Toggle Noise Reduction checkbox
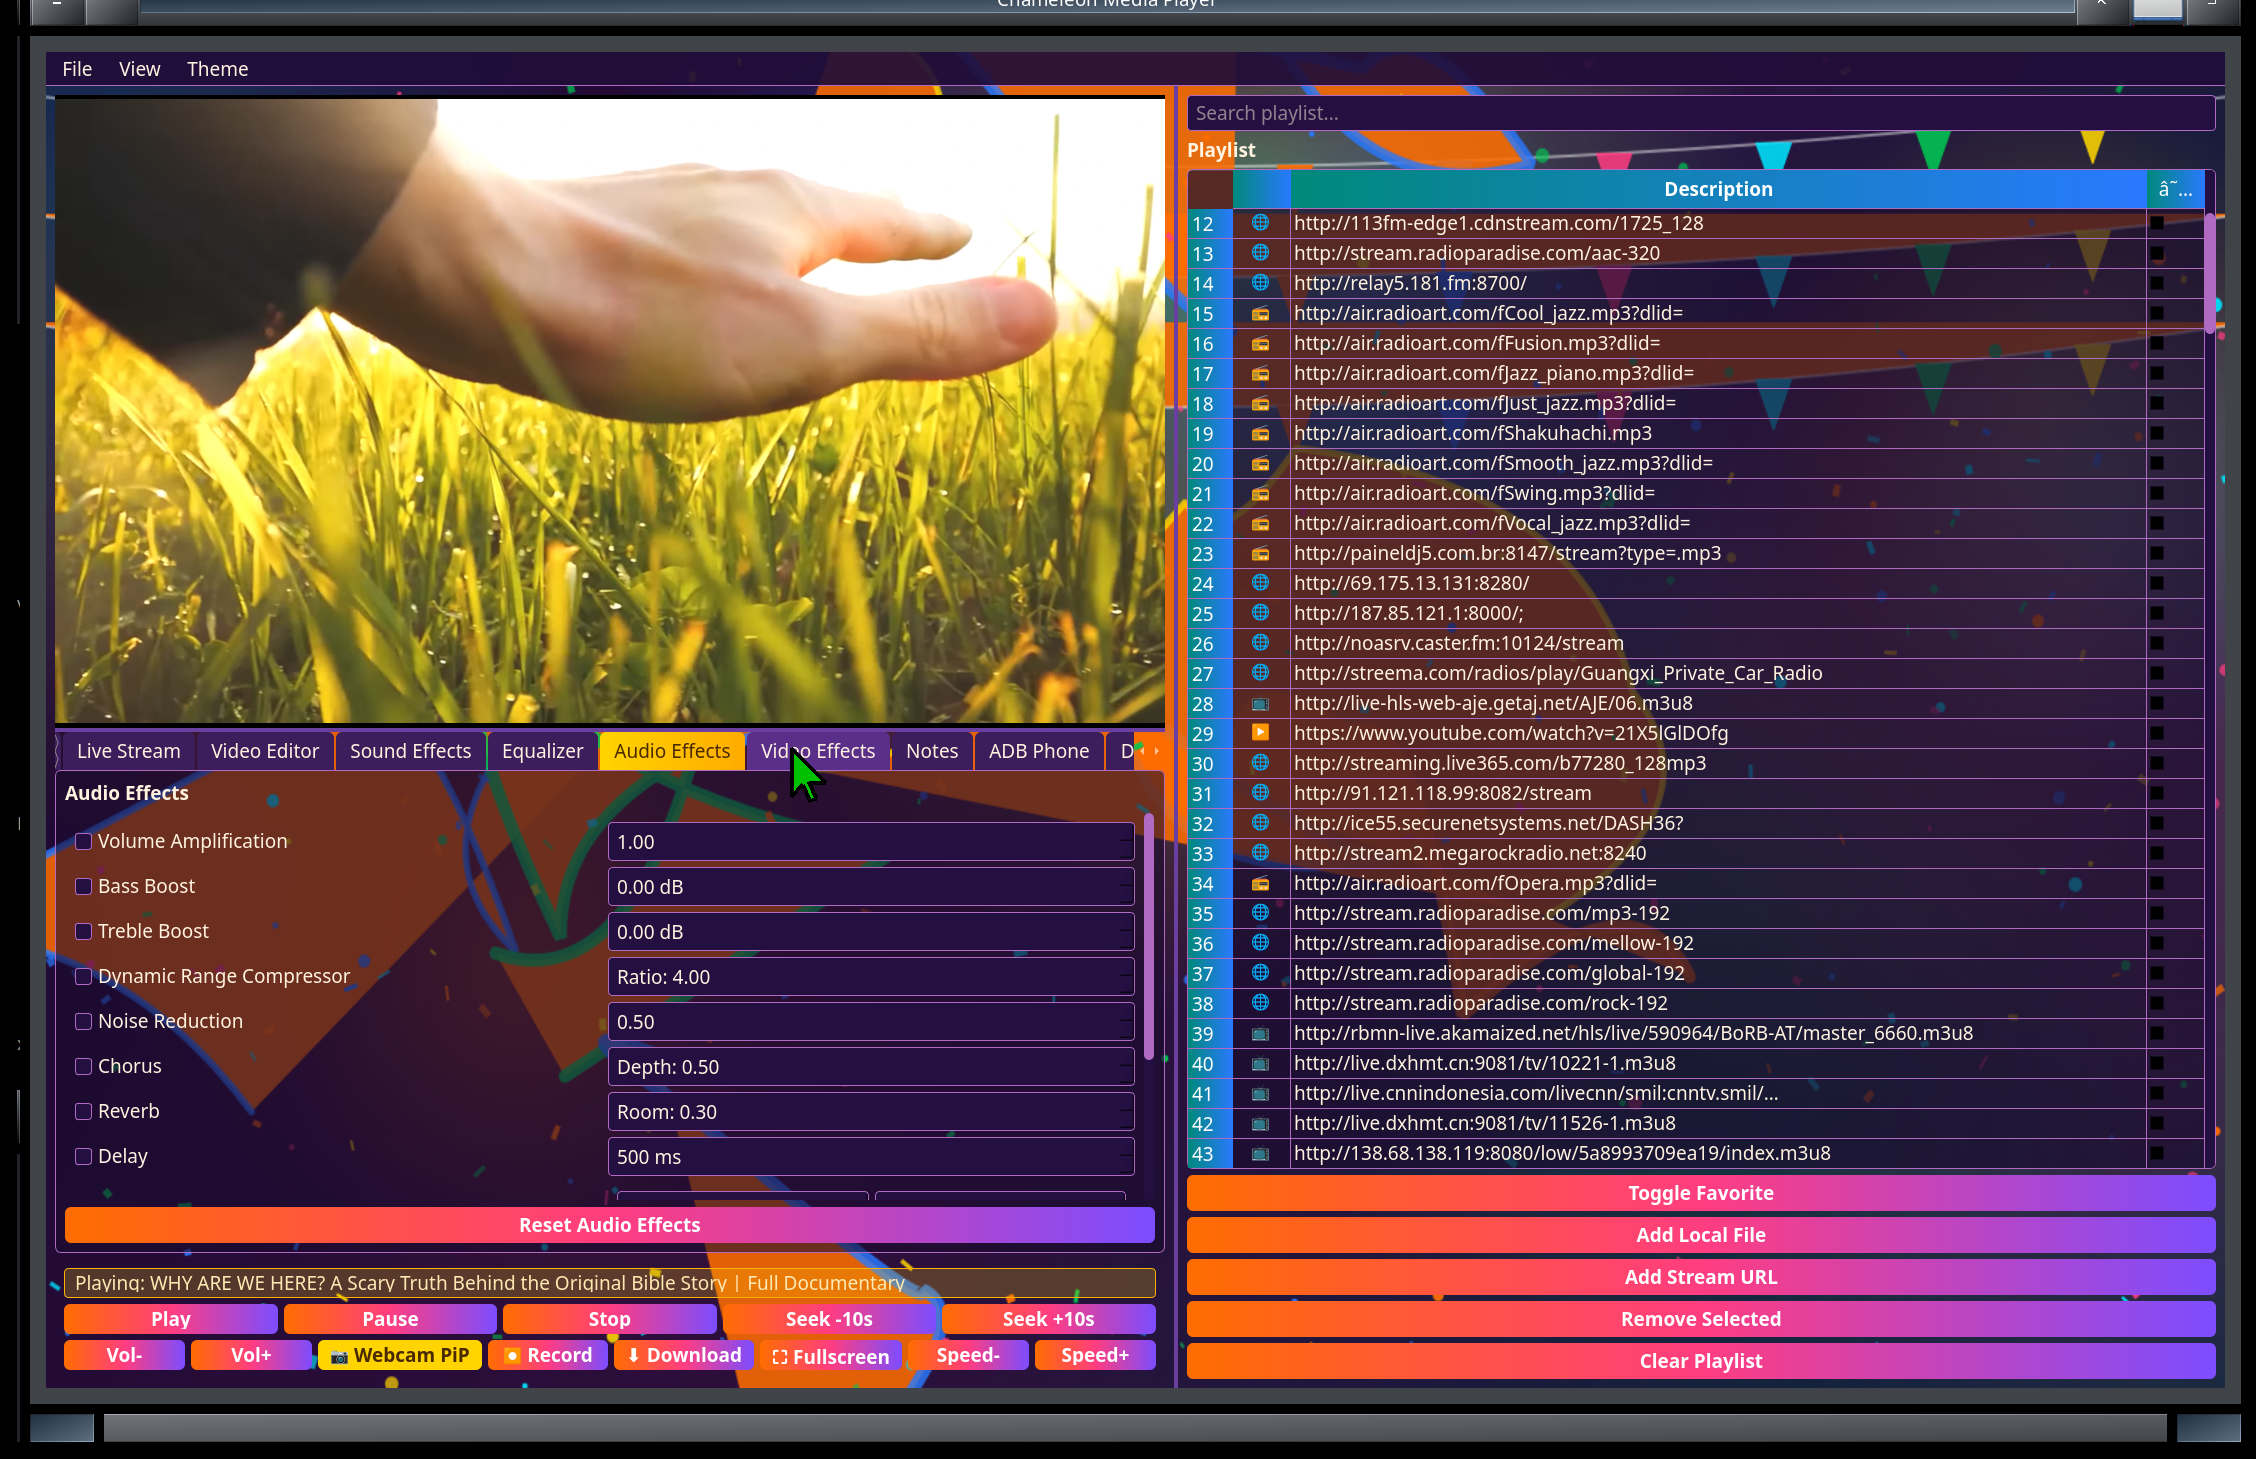The height and width of the screenshot is (1459, 2256). tap(84, 1021)
